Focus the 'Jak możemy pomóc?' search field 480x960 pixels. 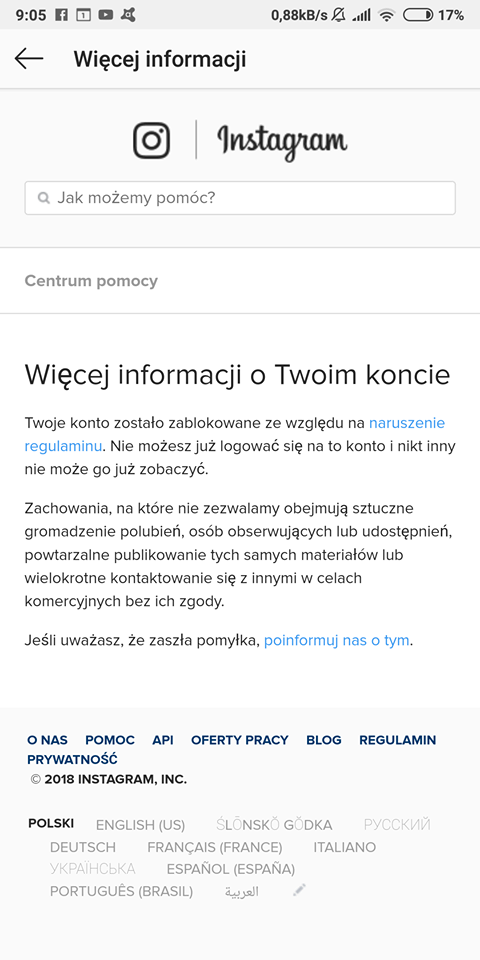(240, 198)
